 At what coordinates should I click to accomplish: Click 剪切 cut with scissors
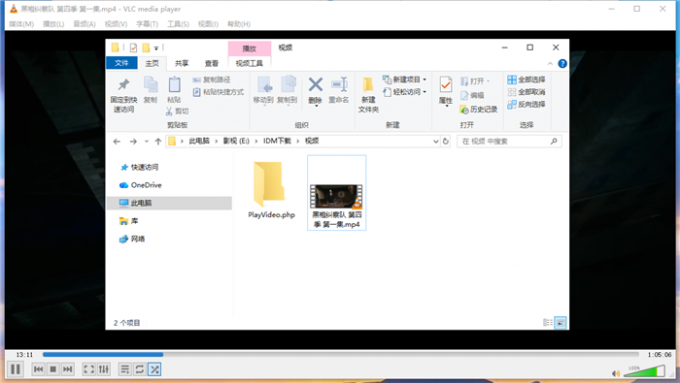[x=177, y=111]
